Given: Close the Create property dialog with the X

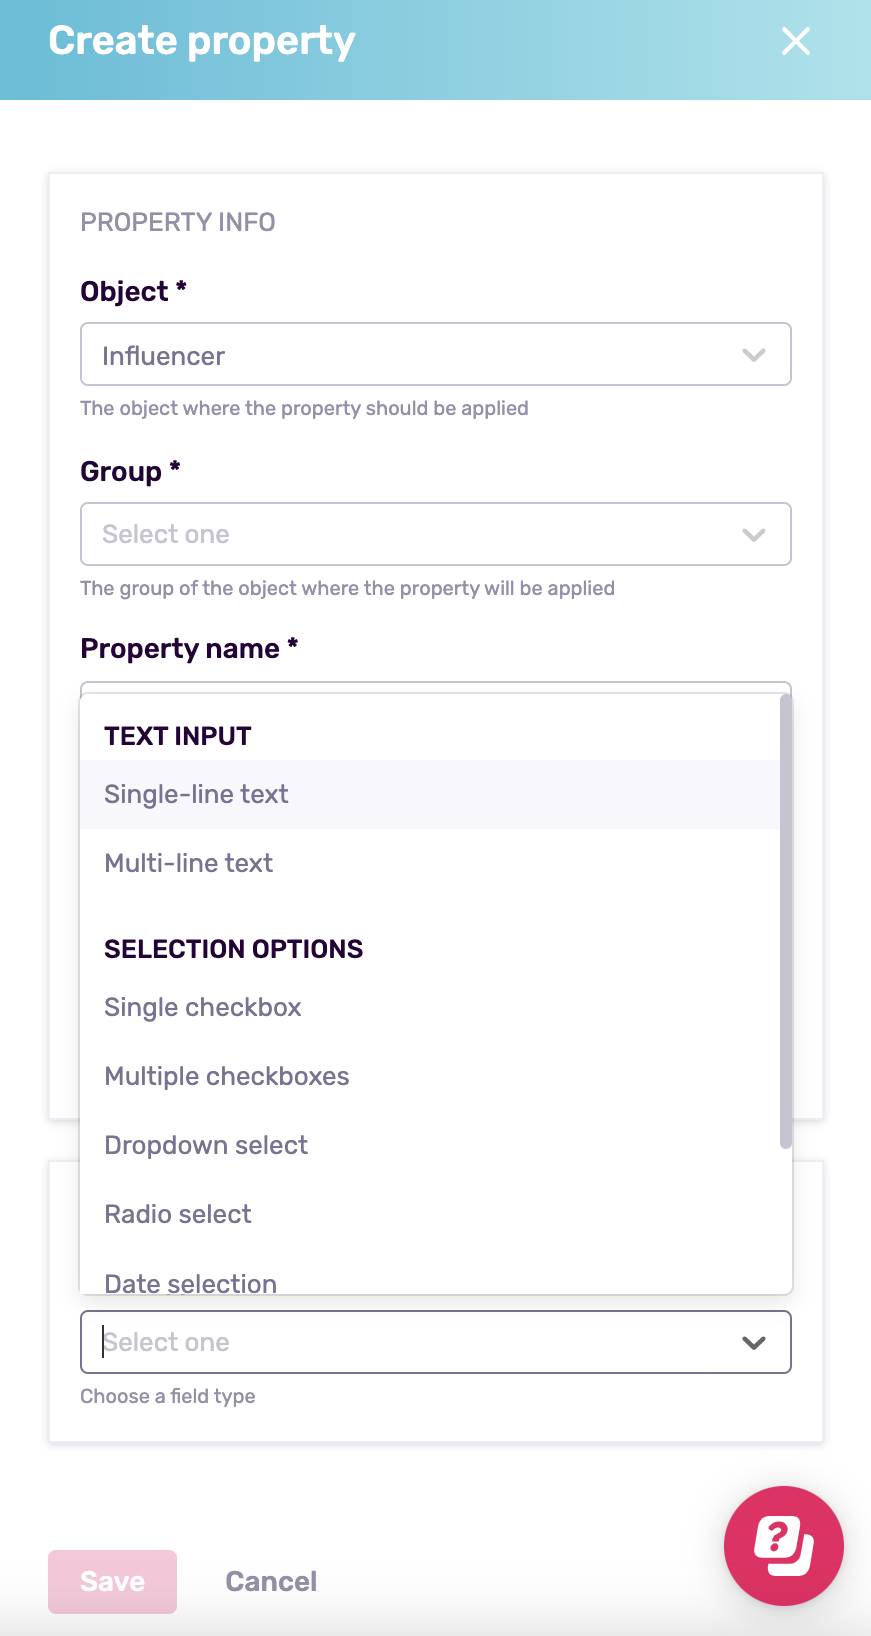Looking at the screenshot, I should pyautogui.click(x=795, y=41).
